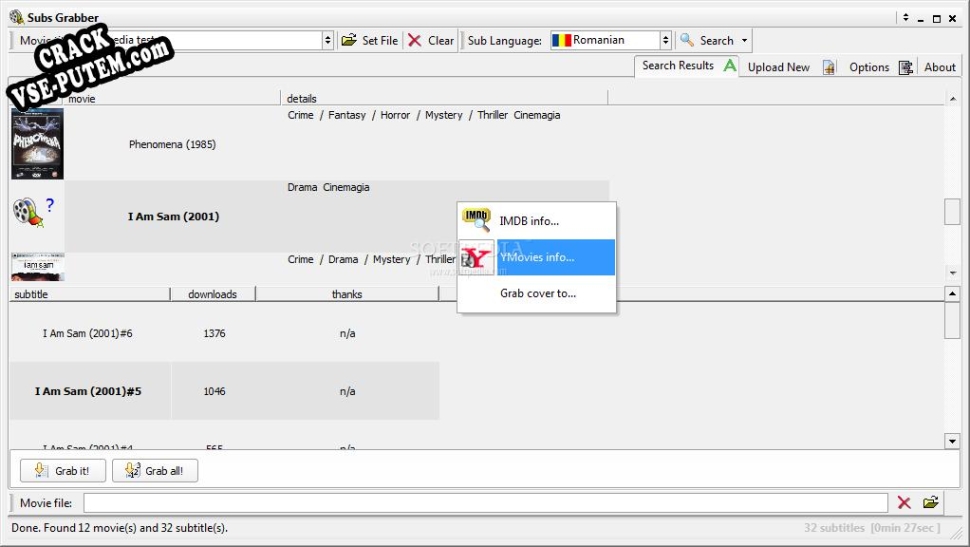This screenshot has width=970, height=547.
Task: Click the 1046 downloads cell
Action: click(x=214, y=391)
